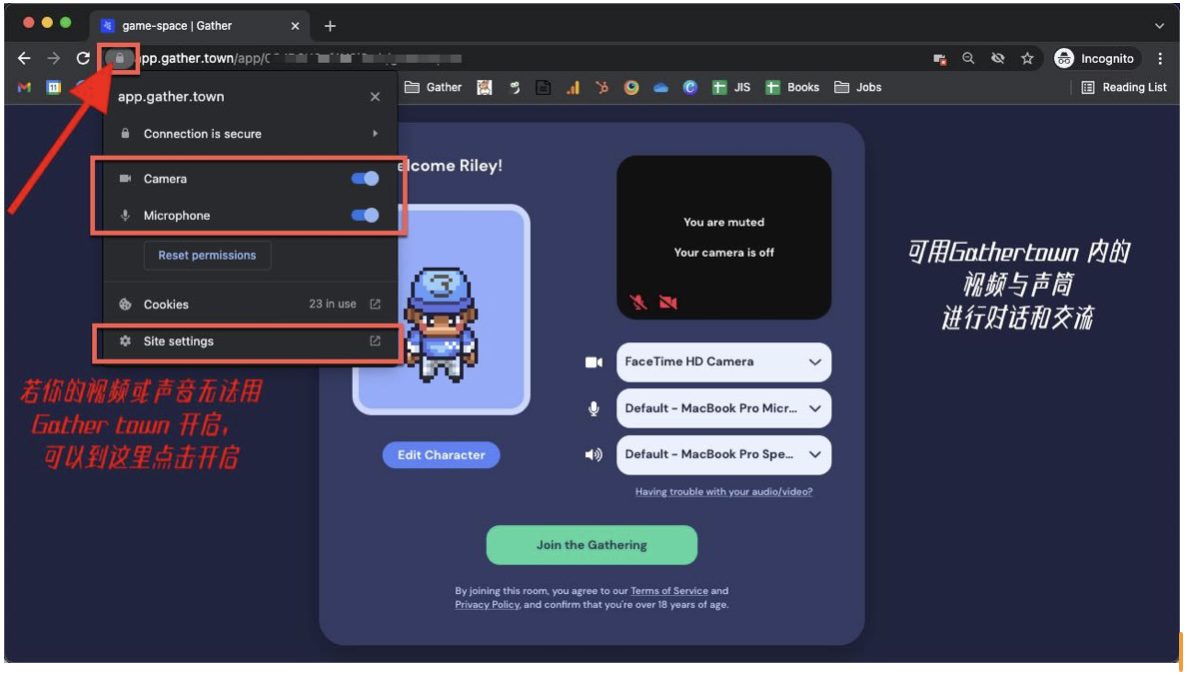This screenshot has height=676, width=1194.
Task: Open Terms of Service link
Action: point(669,592)
